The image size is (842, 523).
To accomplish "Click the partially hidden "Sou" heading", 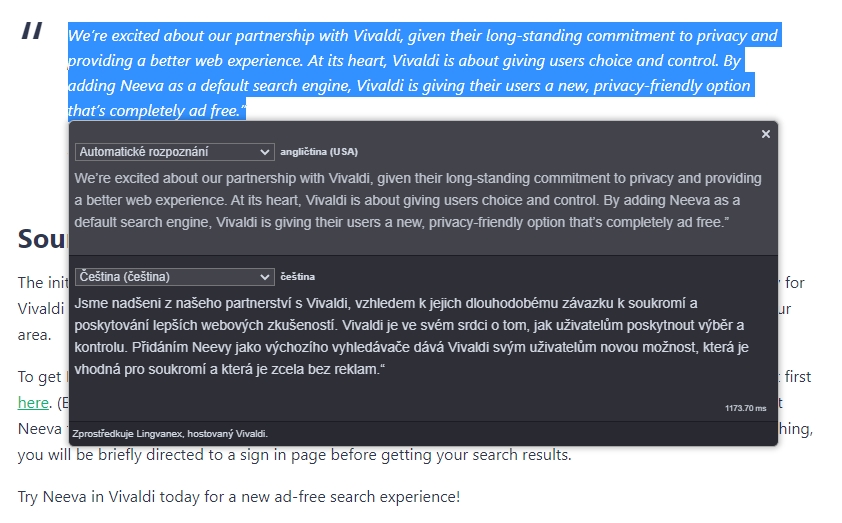I will click(42, 238).
